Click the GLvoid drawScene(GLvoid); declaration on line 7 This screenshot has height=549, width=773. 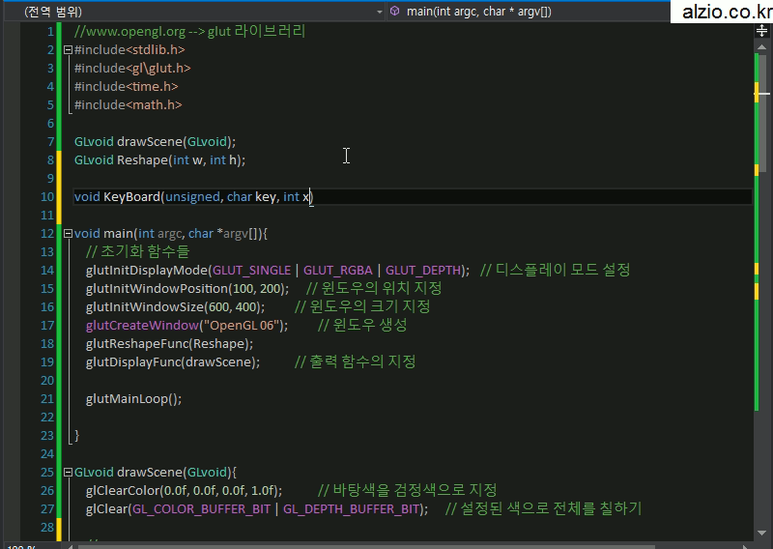pos(155,142)
